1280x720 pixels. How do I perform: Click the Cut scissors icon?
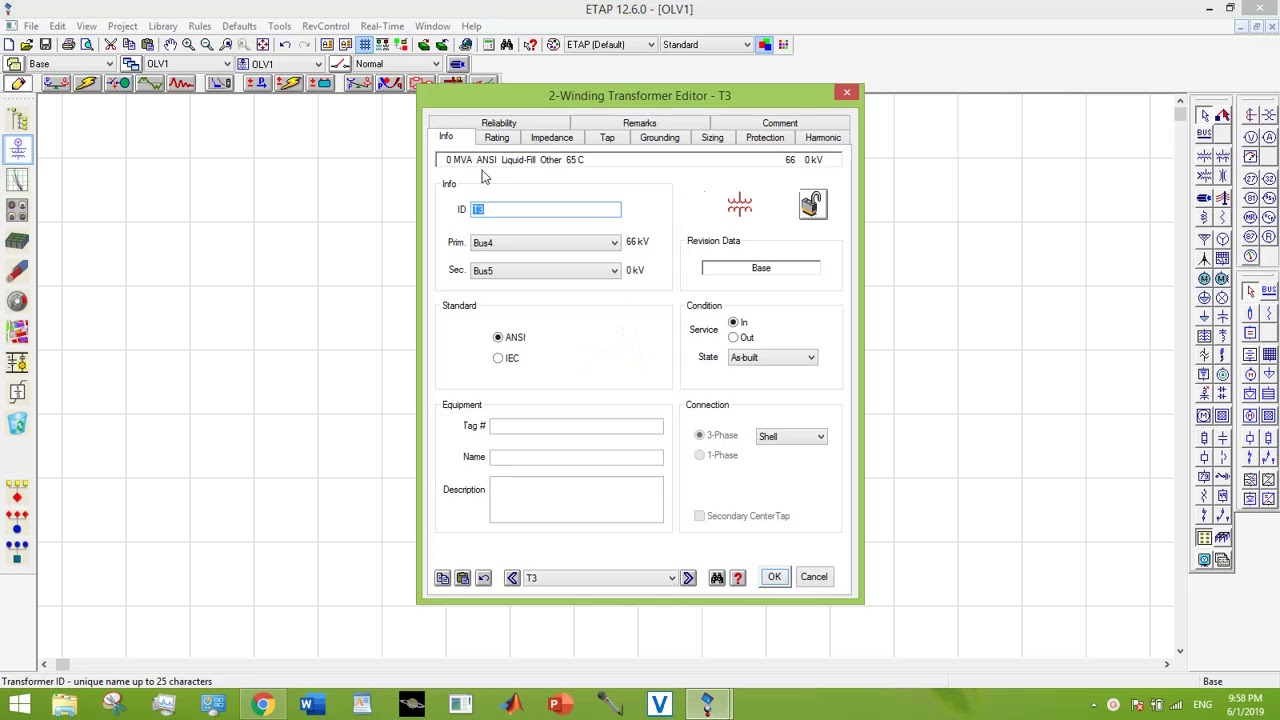coord(111,45)
